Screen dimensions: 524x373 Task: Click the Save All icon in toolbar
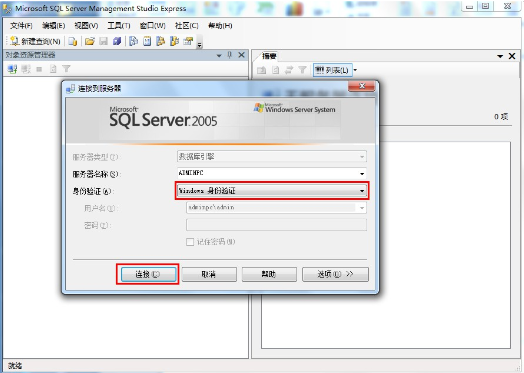(x=117, y=41)
